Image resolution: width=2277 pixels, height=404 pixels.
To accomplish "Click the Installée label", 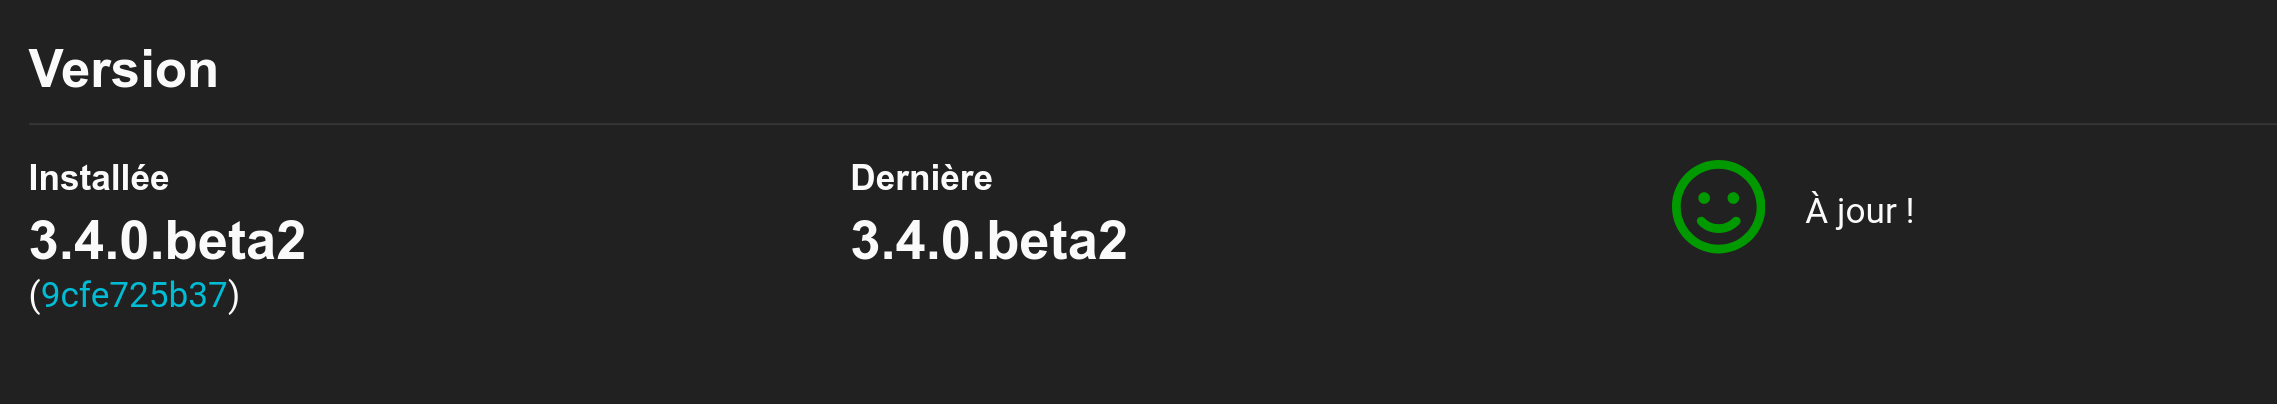I will tap(99, 178).
